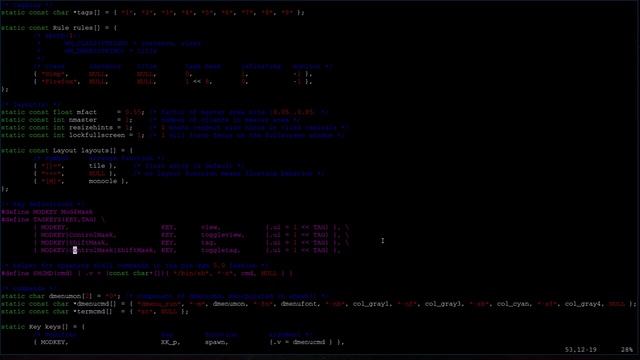This screenshot has width=640, height=360.
Task: Click the 'nmaster' variable name
Action: pyautogui.click(x=82, y=120)
